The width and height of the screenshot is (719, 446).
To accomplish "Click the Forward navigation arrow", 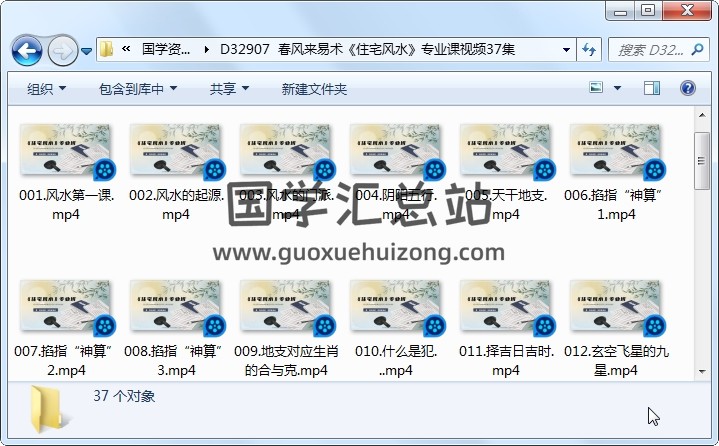I will click(61, 50).
